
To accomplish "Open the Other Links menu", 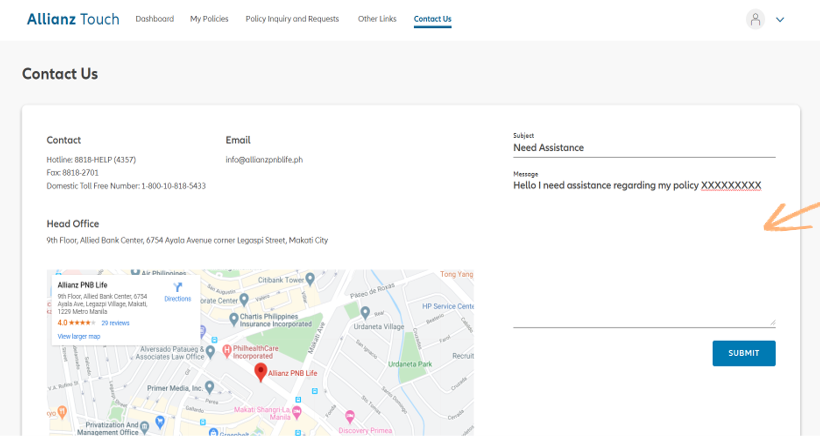I will click(377, 19).
